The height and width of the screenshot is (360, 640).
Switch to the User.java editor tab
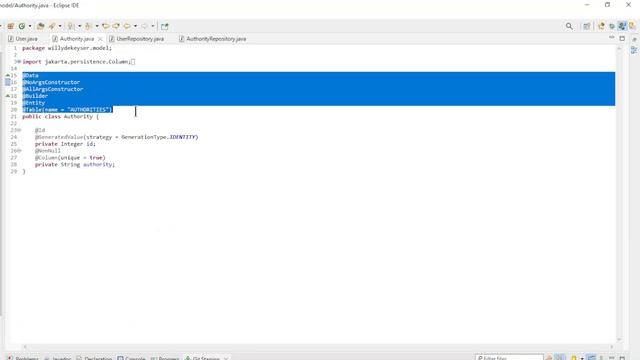coord(23,39)
